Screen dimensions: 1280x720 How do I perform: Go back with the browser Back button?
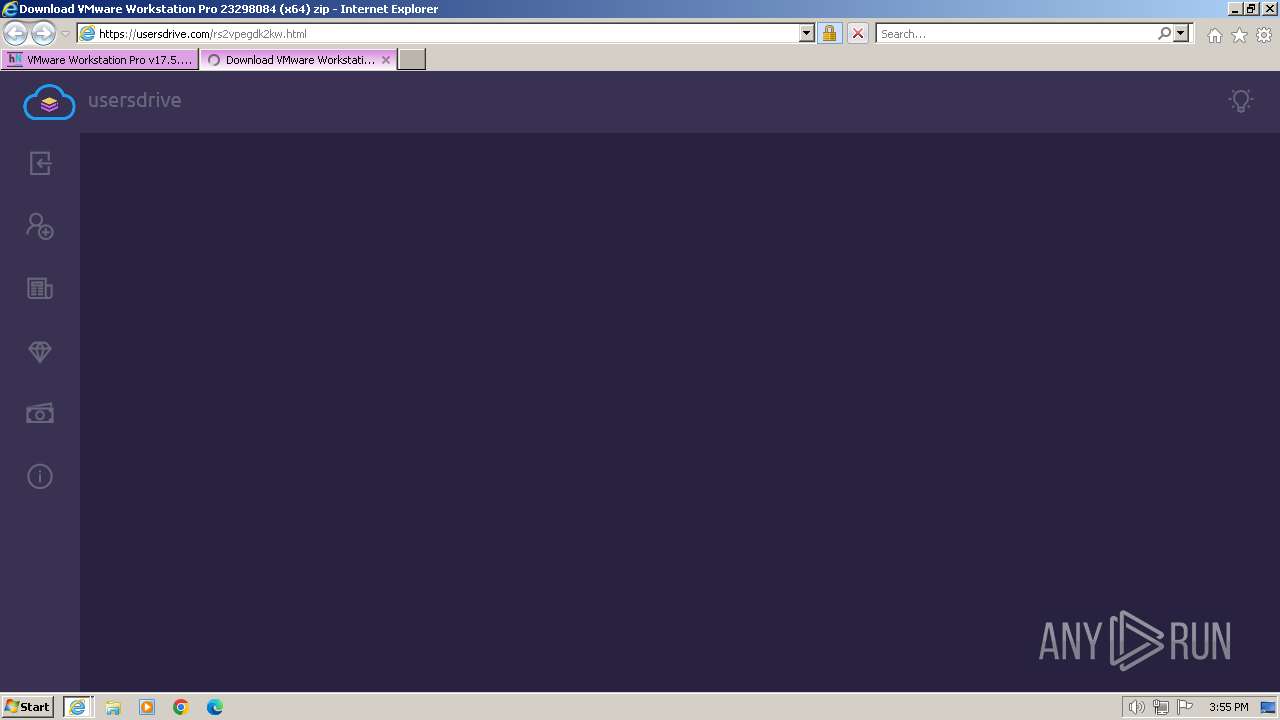15,33
